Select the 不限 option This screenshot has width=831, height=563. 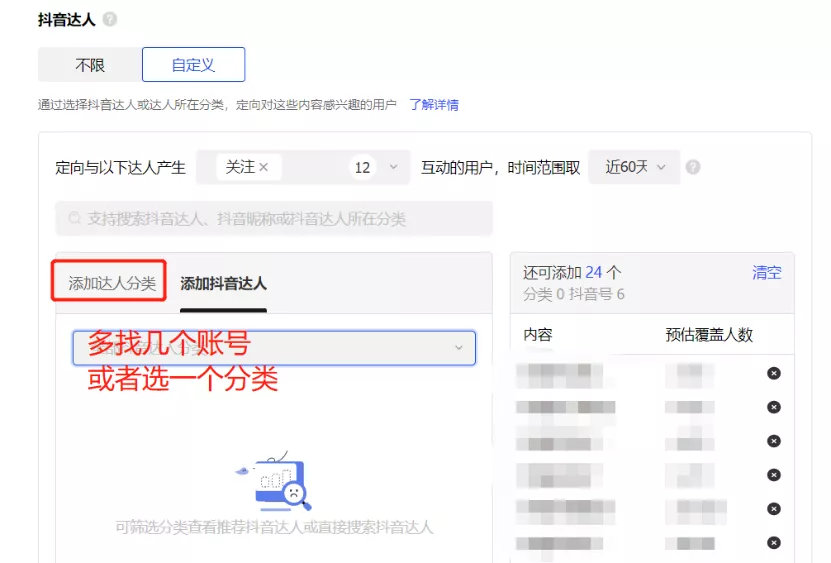90,65
